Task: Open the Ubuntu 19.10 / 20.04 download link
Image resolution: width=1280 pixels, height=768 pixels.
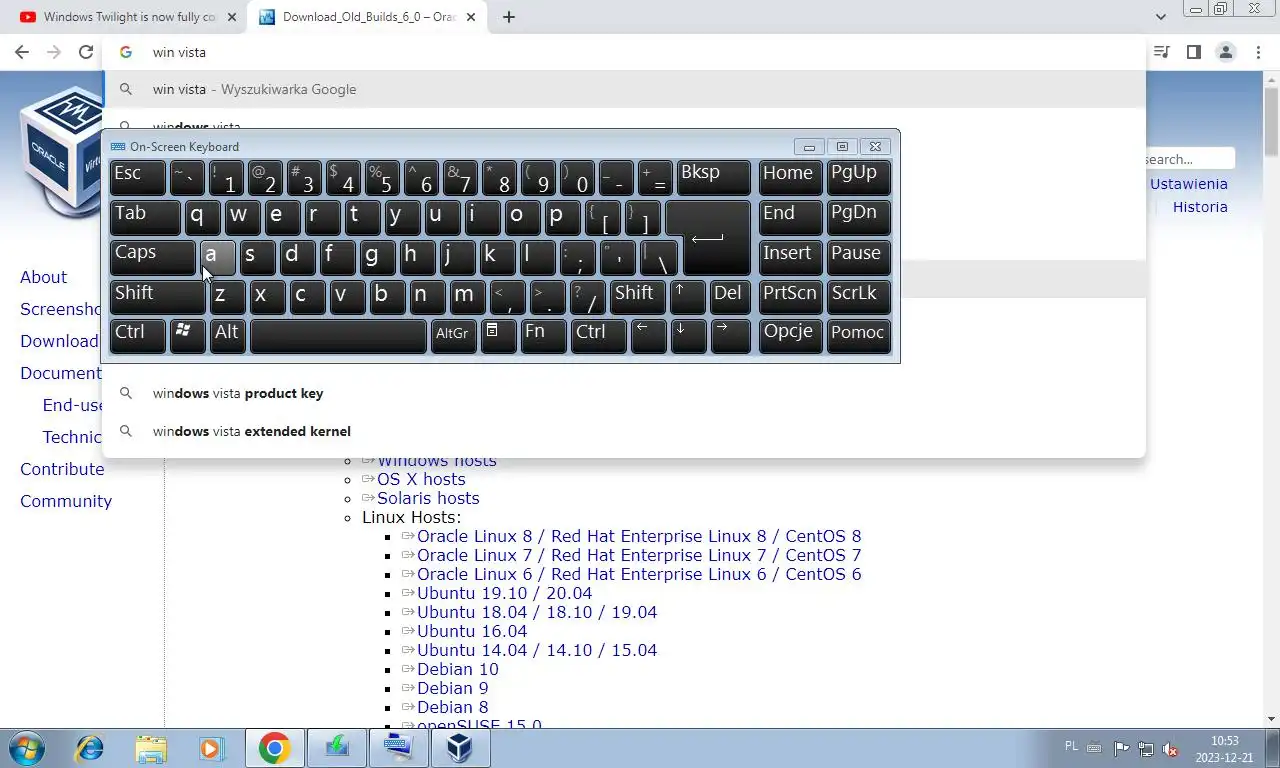Action: pyautogui.click(x=504, y=593)
